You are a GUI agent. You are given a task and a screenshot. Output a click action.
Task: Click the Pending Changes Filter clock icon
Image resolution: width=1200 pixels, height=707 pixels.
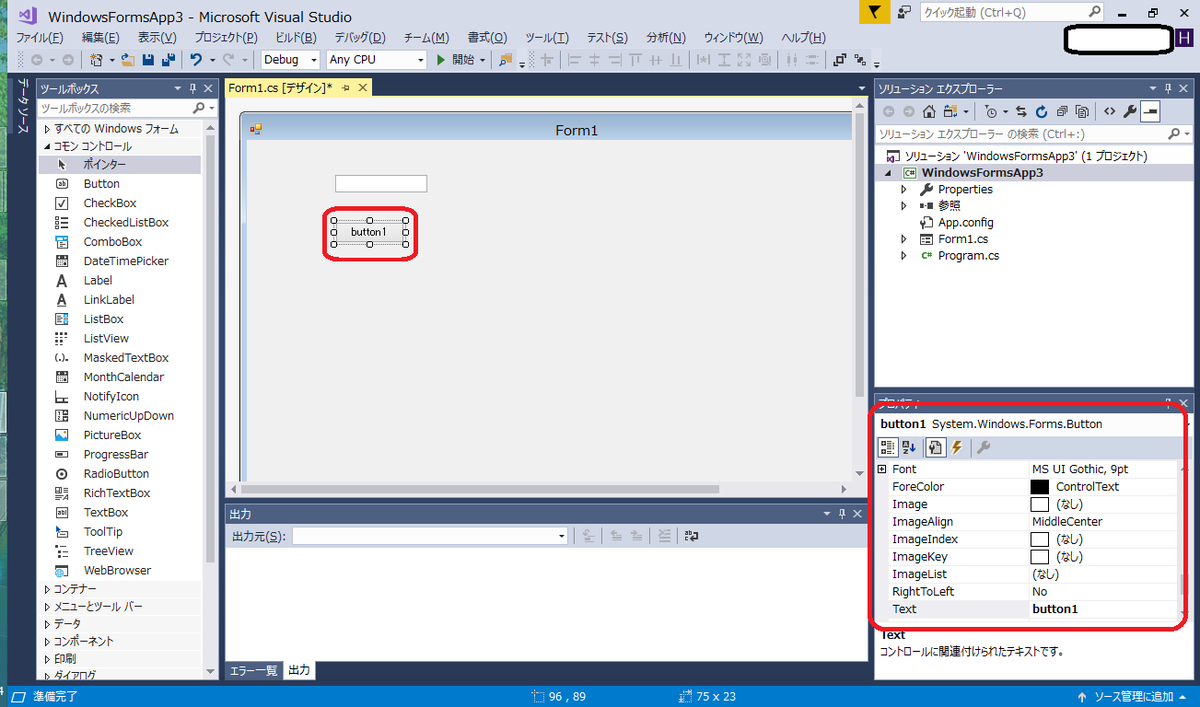point(991,111)
